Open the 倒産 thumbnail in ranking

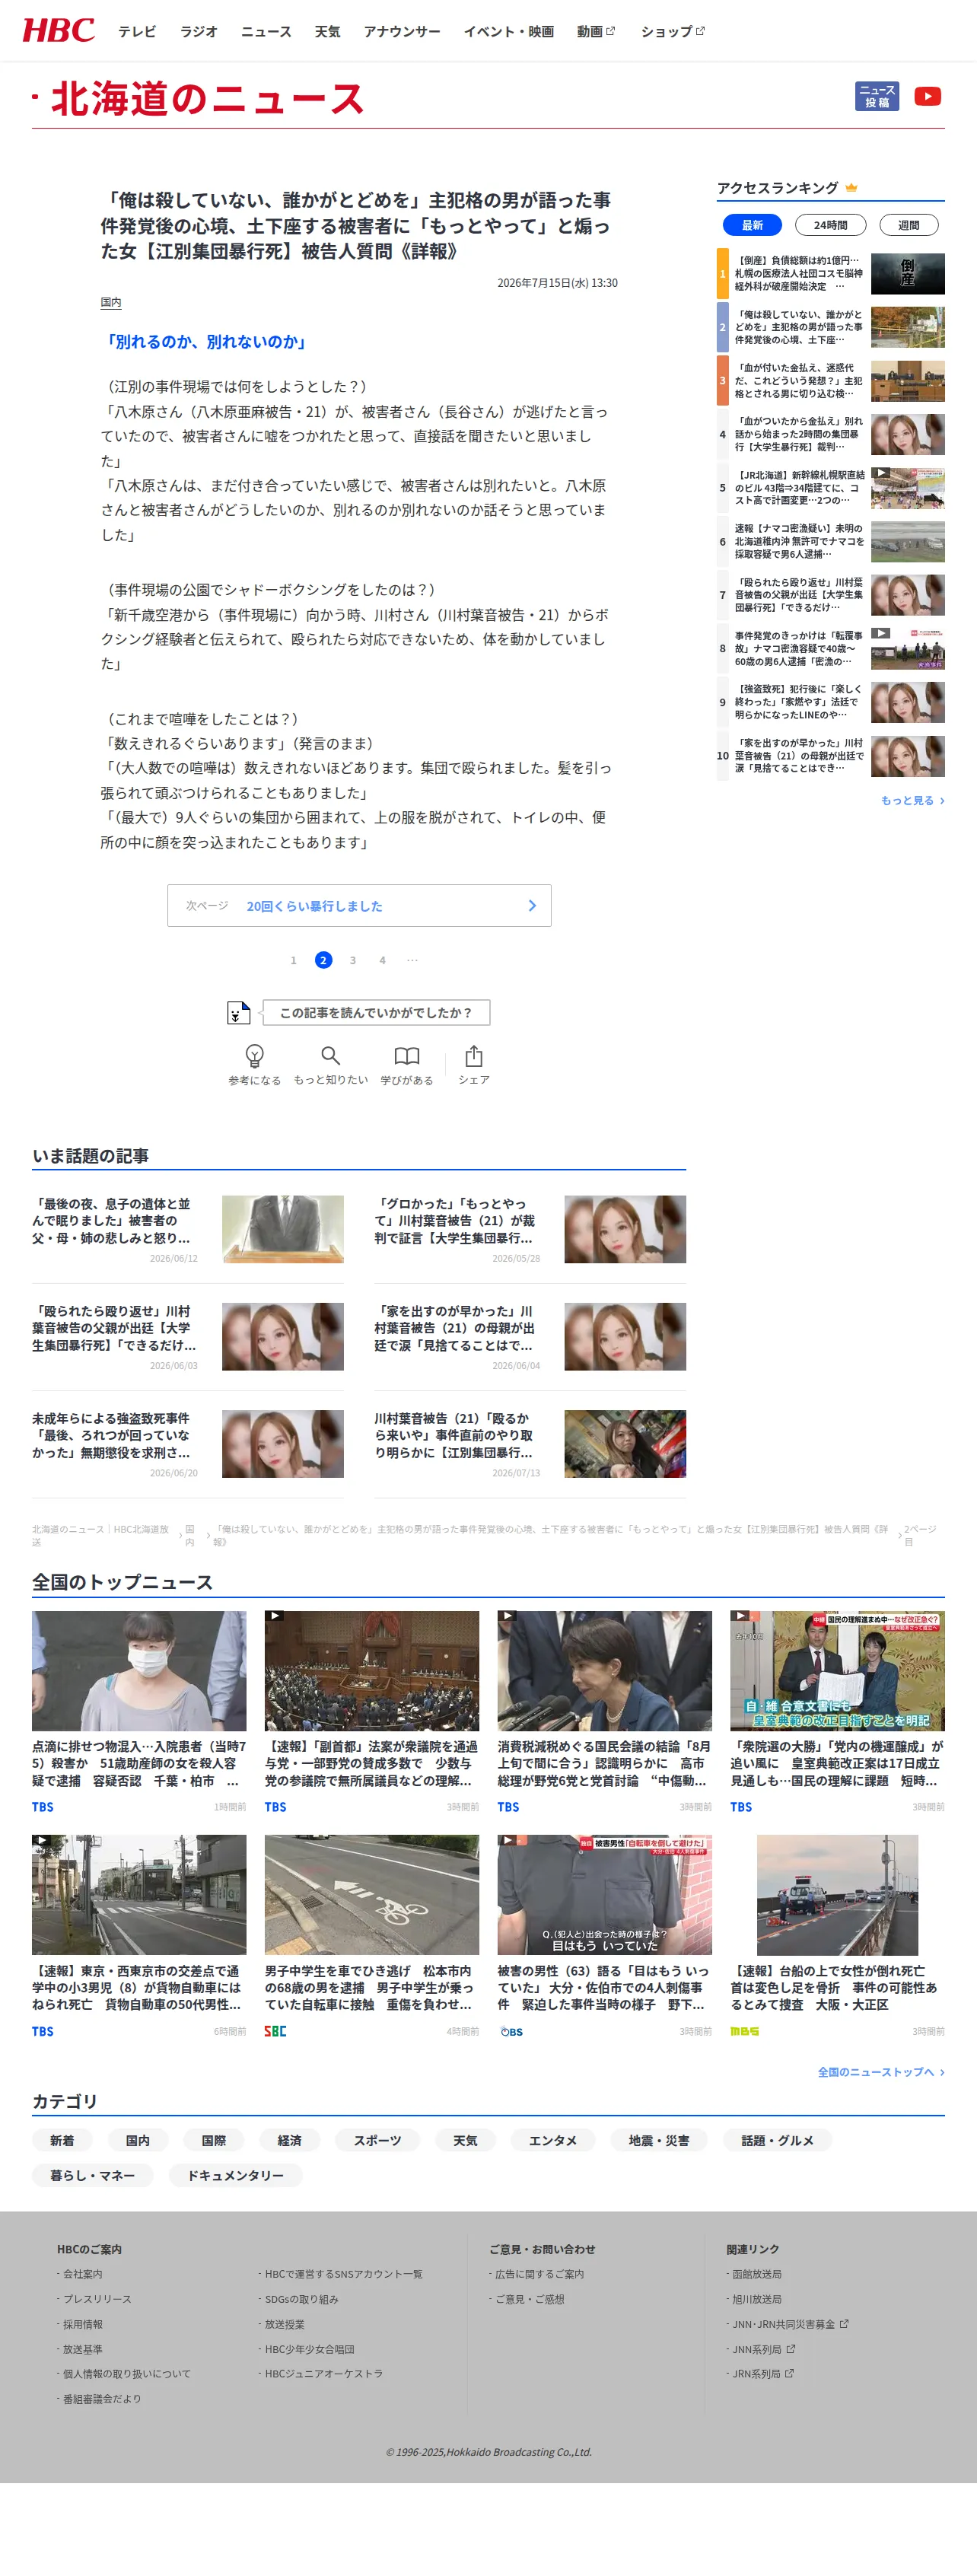coord(907,273)
